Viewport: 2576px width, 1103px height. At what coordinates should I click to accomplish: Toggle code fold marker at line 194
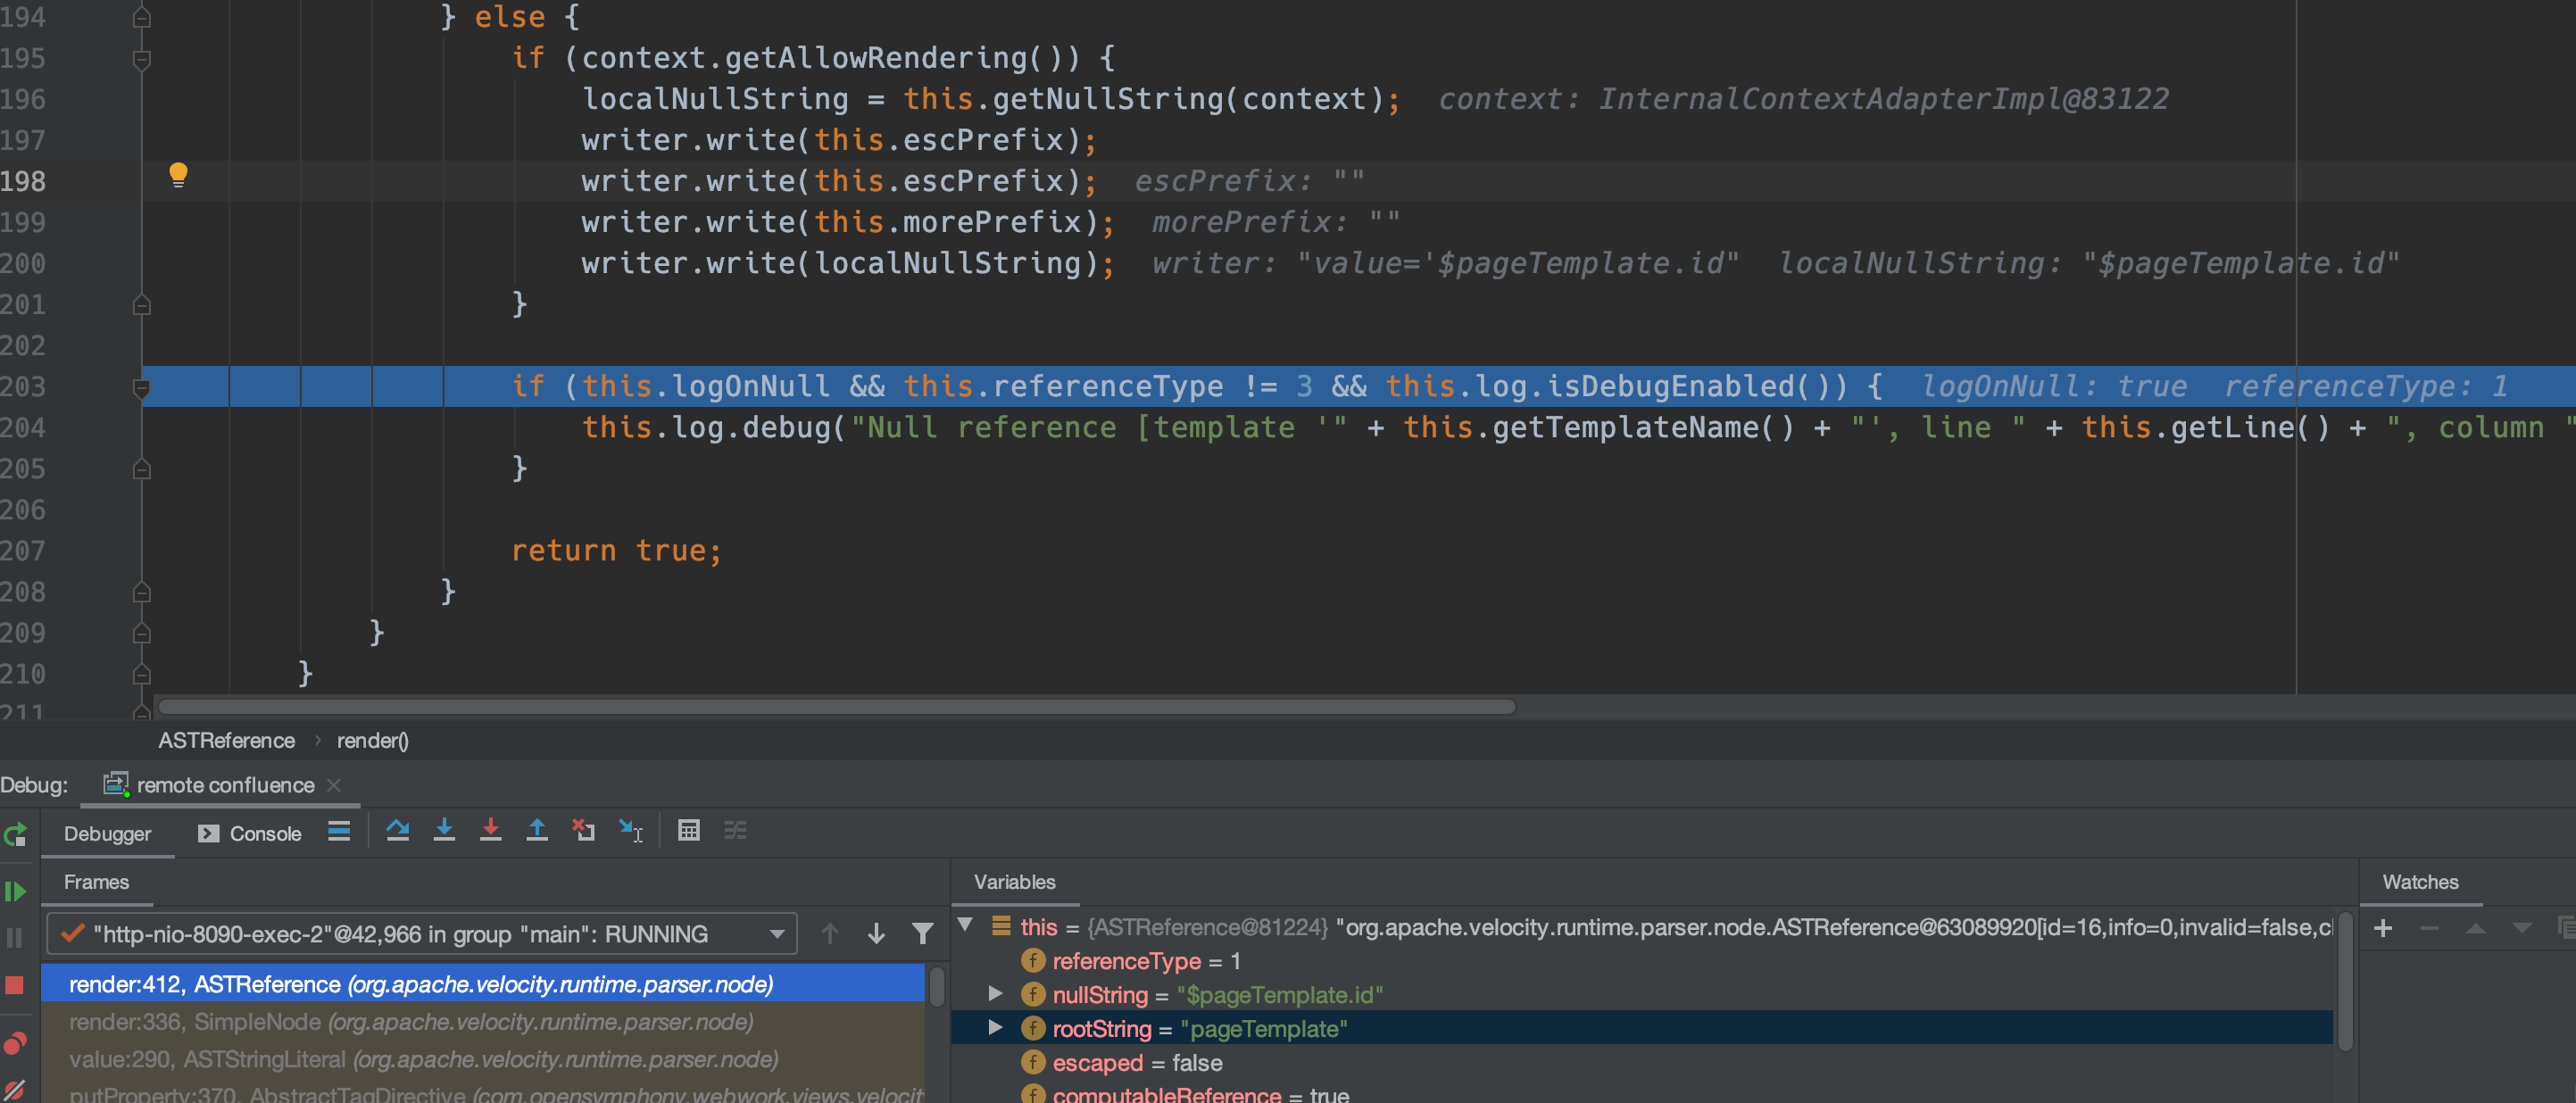[142, 17]
